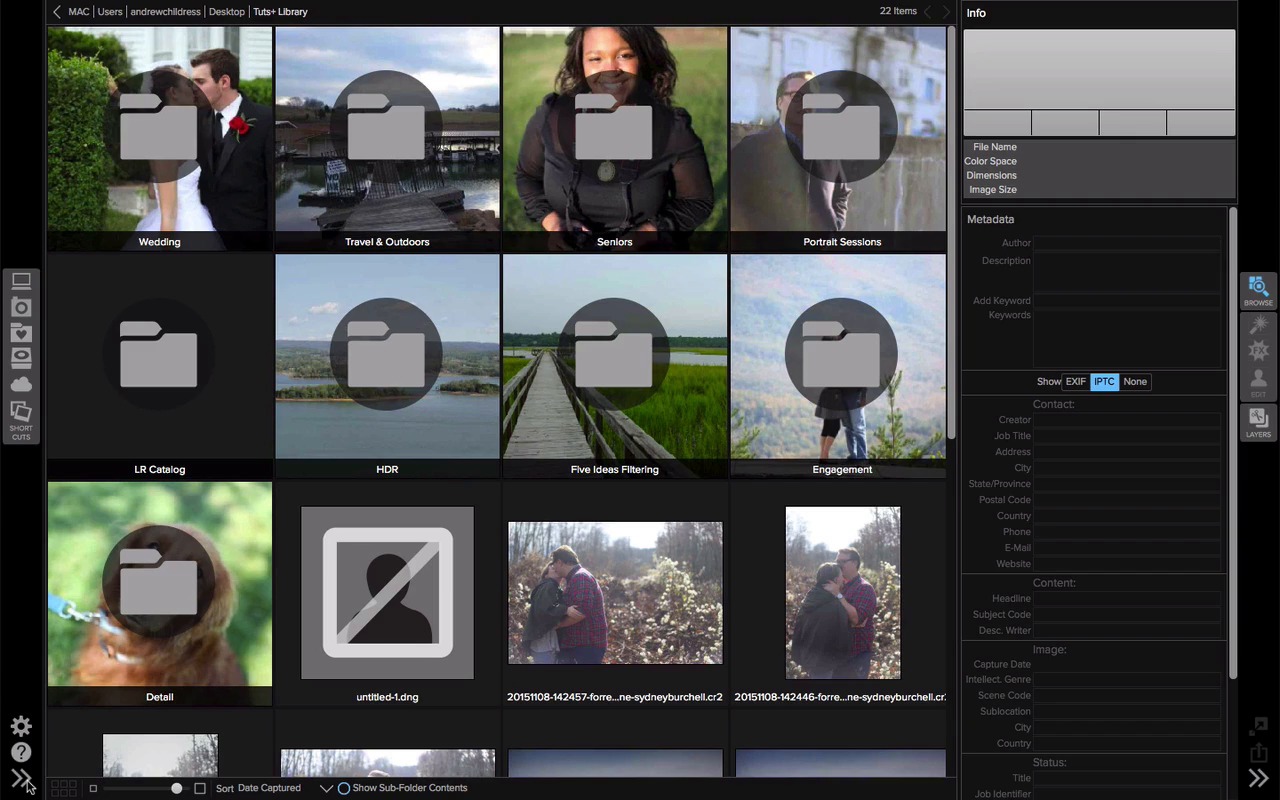Open the Seniors folder

click(615, 138)
